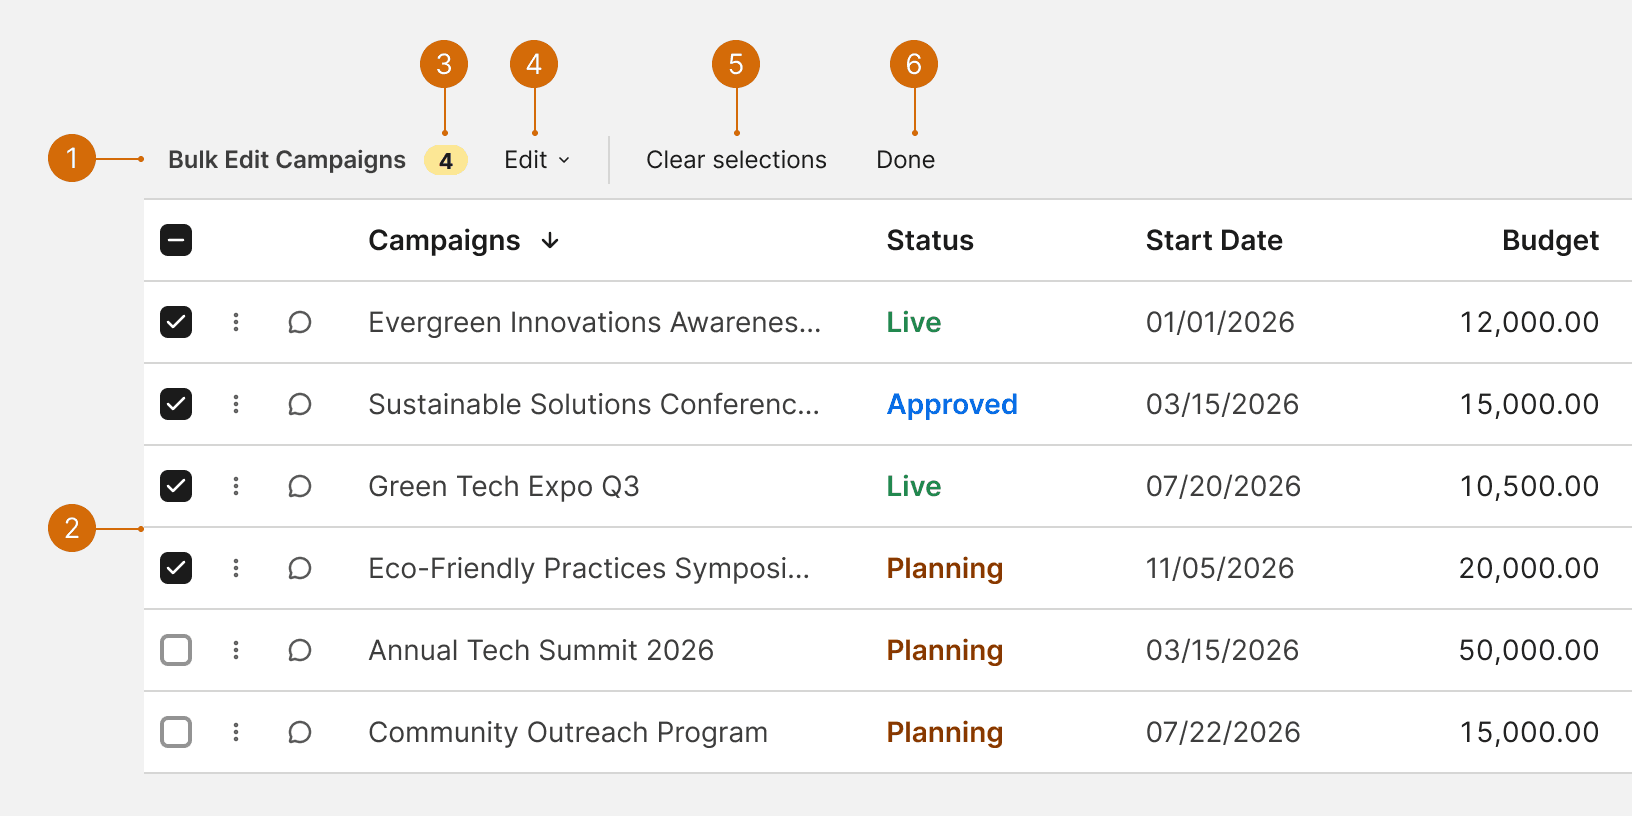The height and width of the screenshot is (816, 1632).
Task: Click the Clear selections button
Action: (x=736, y=160)
